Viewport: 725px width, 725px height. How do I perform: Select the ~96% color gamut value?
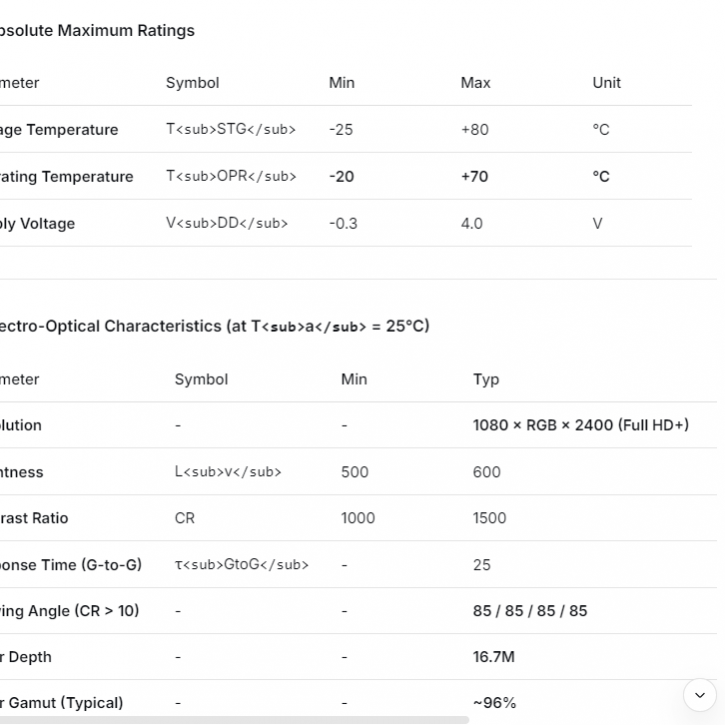tap(495, 703)
